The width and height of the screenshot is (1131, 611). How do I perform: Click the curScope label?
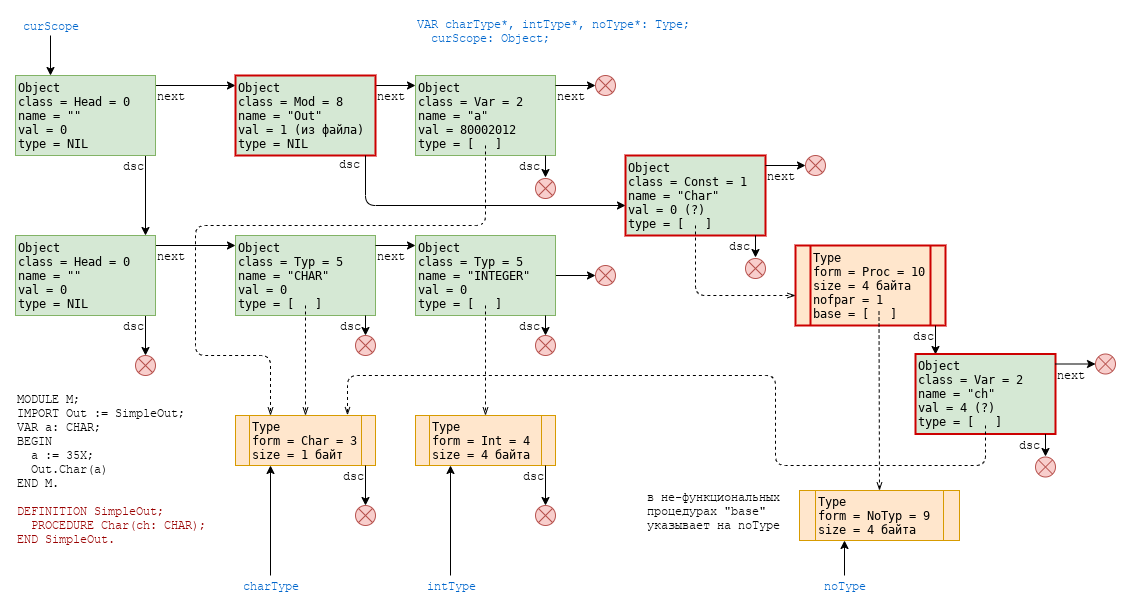click(51, 26)
